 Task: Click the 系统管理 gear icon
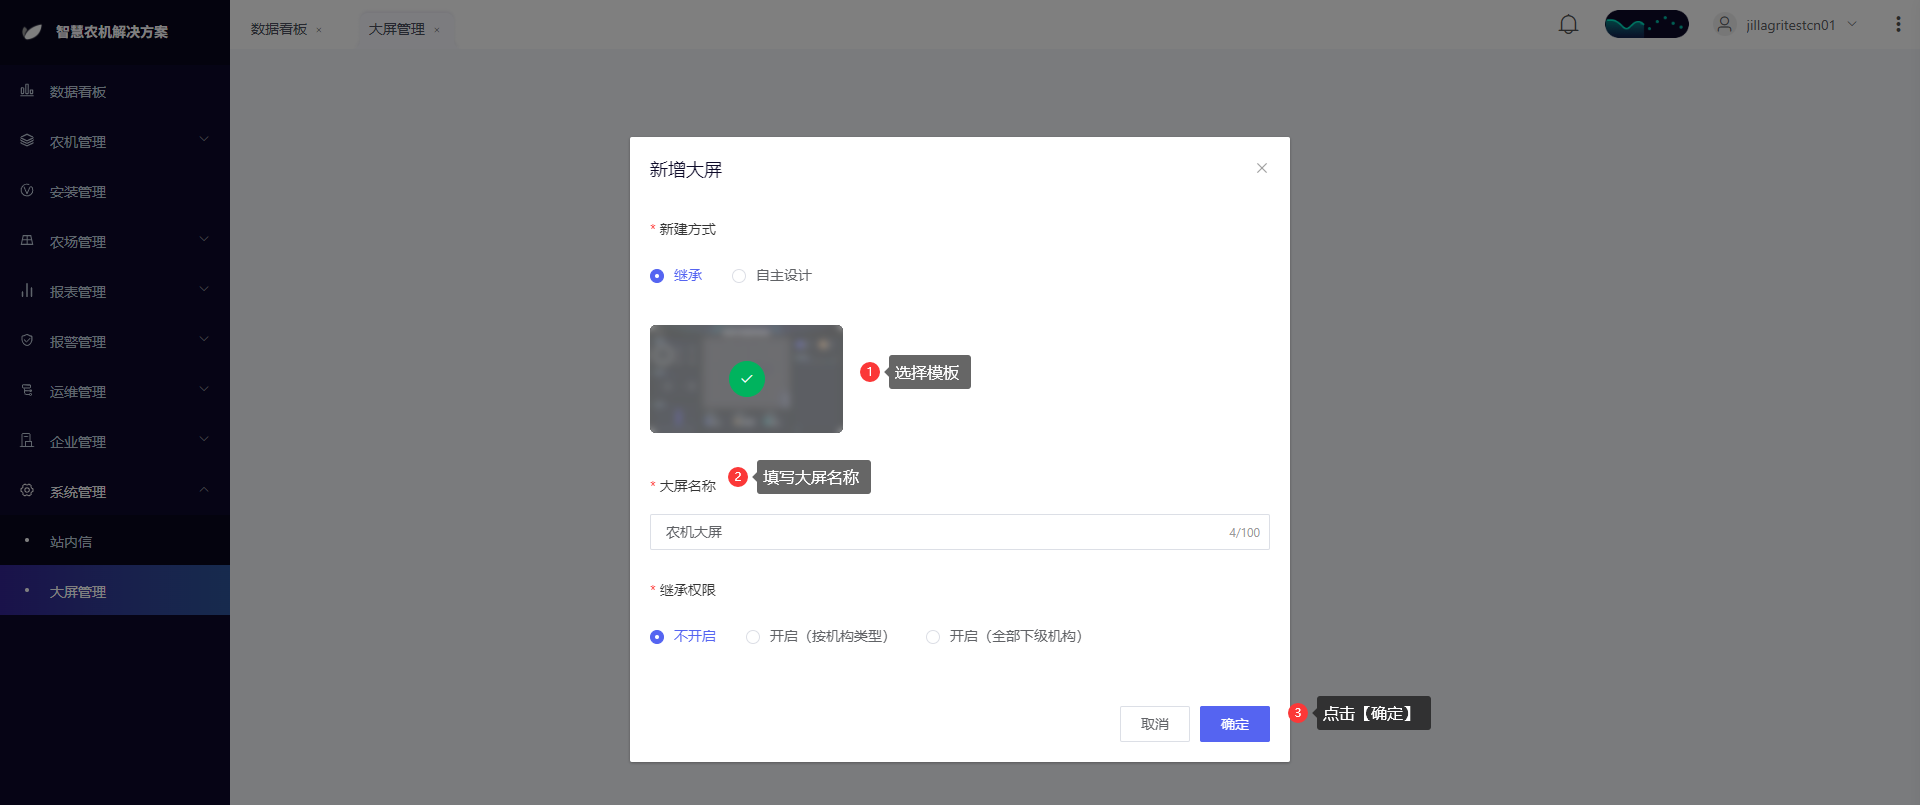tap(27, 491)
